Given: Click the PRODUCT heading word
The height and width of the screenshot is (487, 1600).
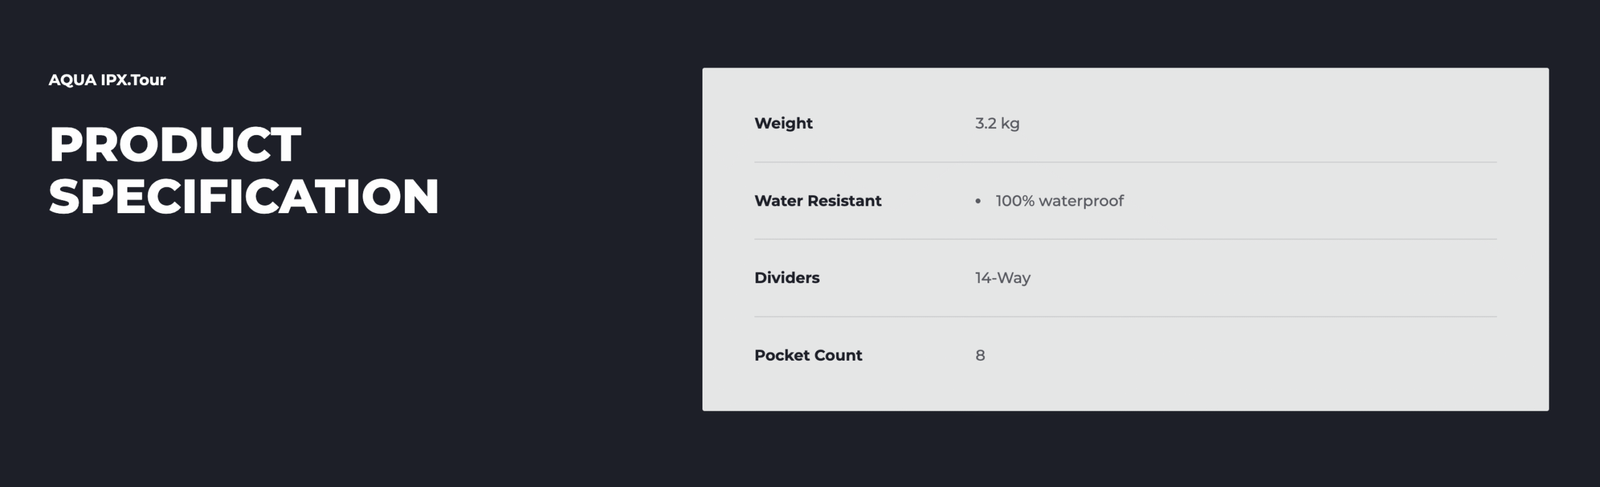Looking at the screenshot, I should (175, 145).
